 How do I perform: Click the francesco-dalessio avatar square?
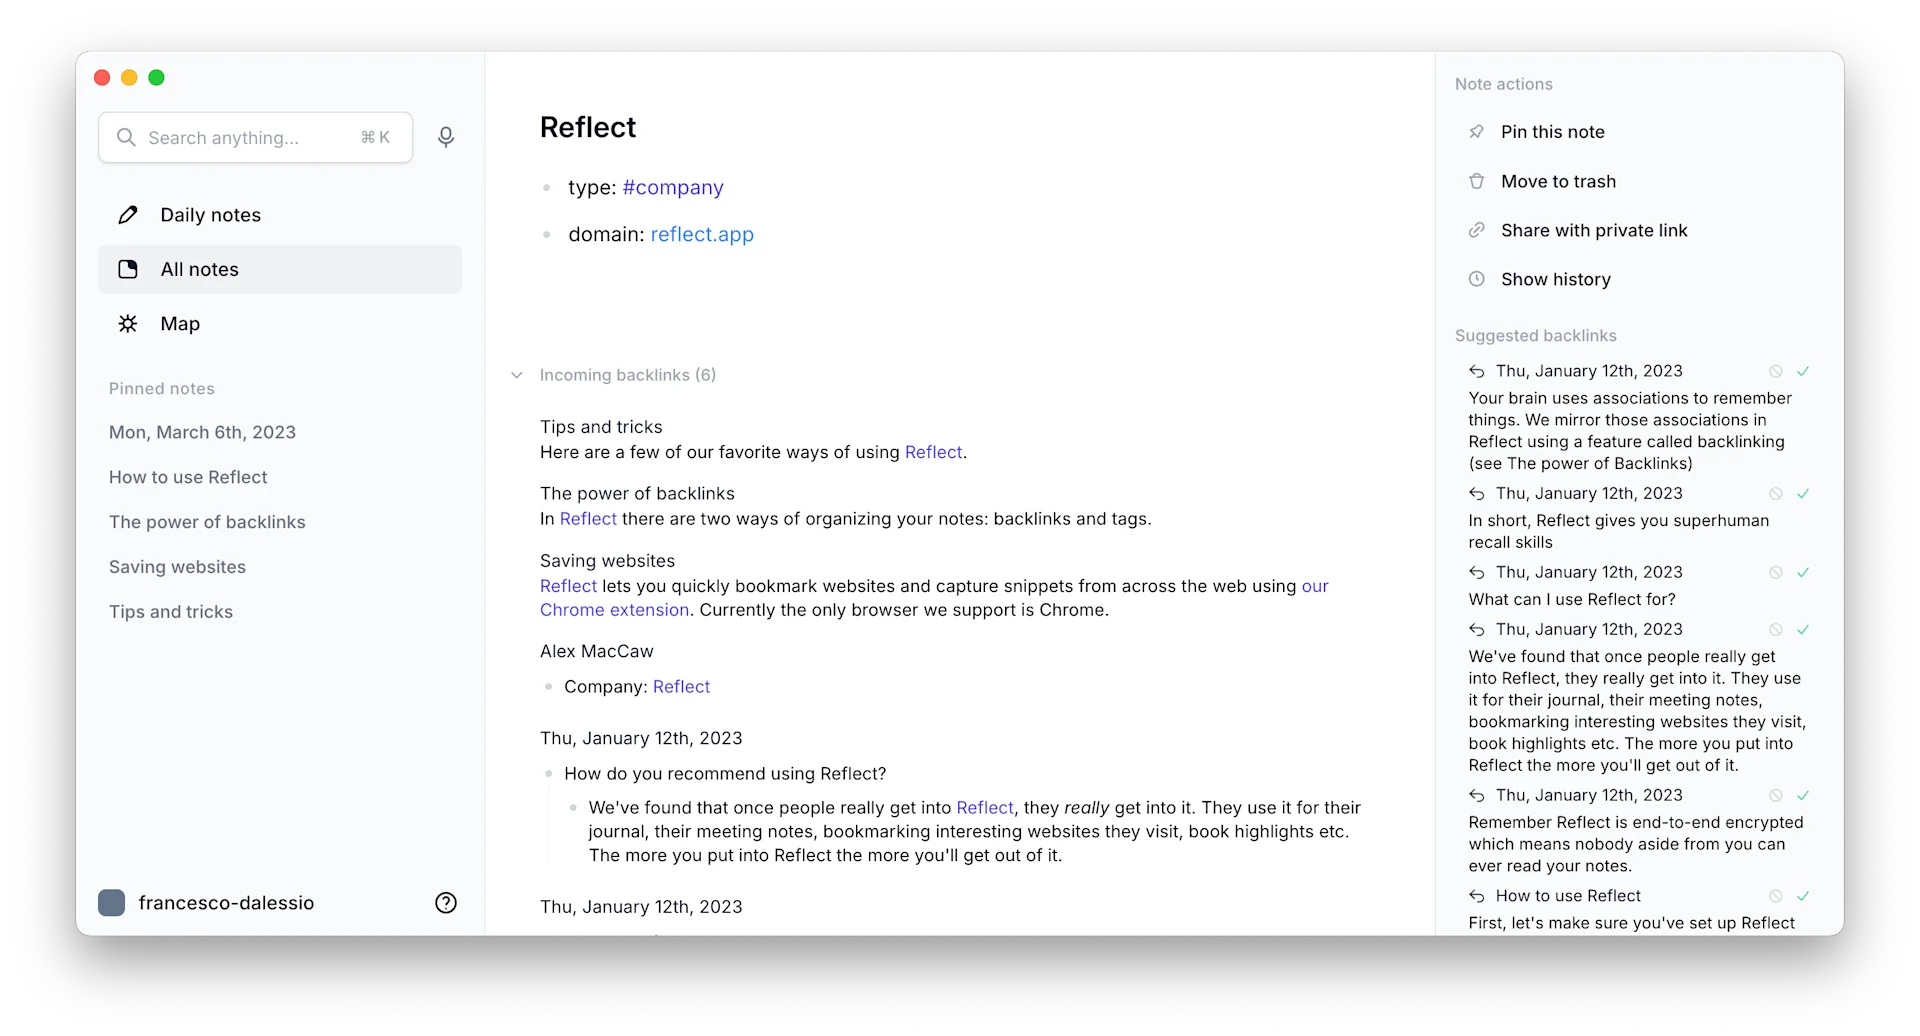point(112,902)
